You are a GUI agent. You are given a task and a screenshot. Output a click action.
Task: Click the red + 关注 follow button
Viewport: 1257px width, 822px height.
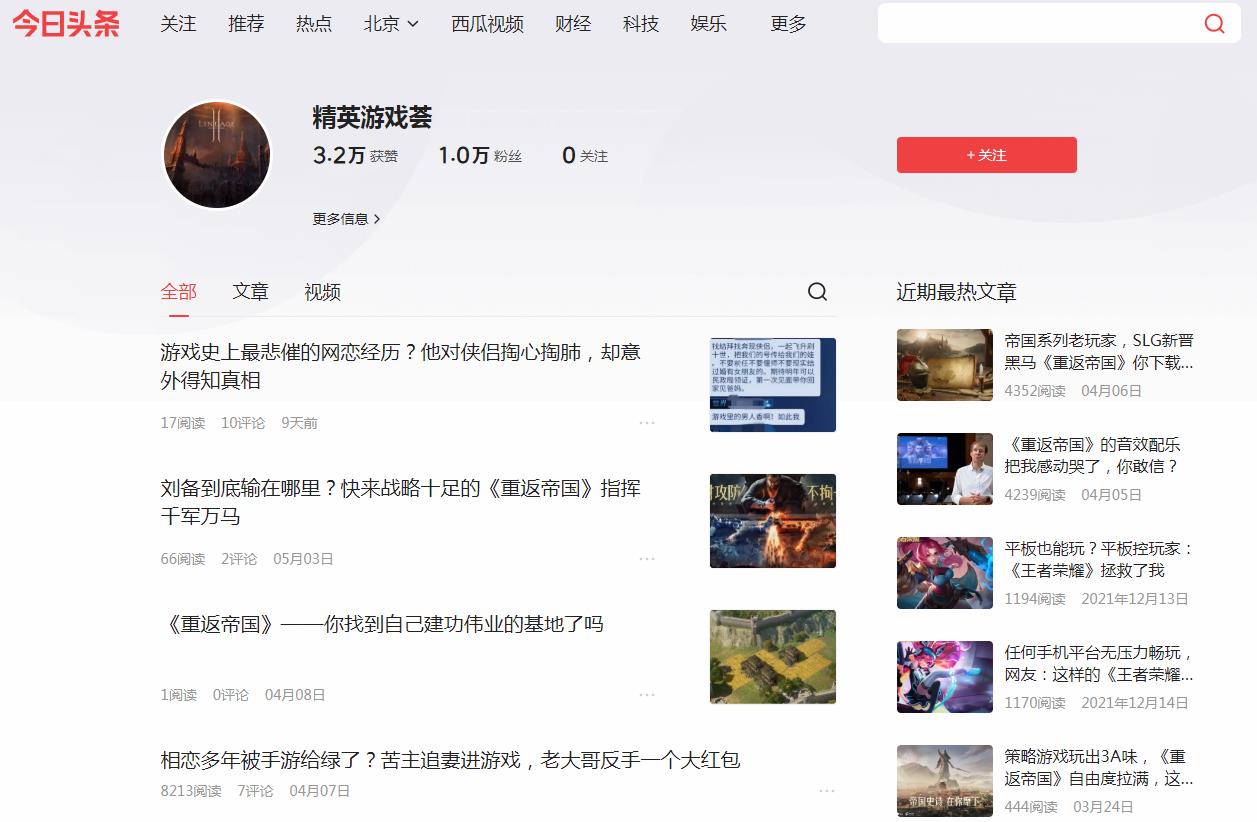tap(986, 155)
